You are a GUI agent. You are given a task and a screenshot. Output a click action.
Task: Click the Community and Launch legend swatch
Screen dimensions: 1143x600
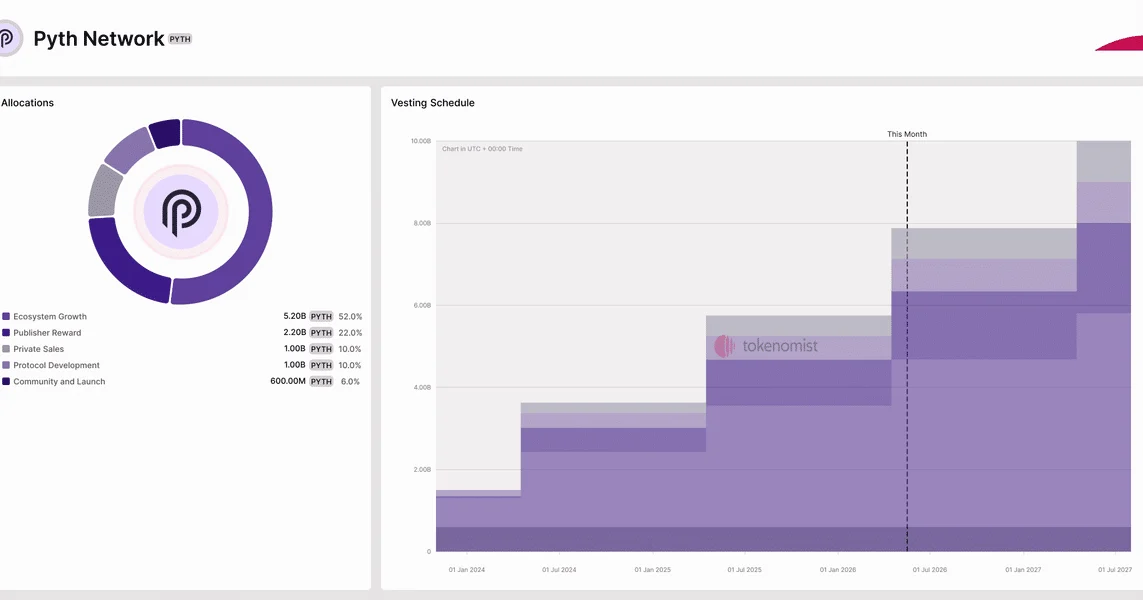pos(6,381)
